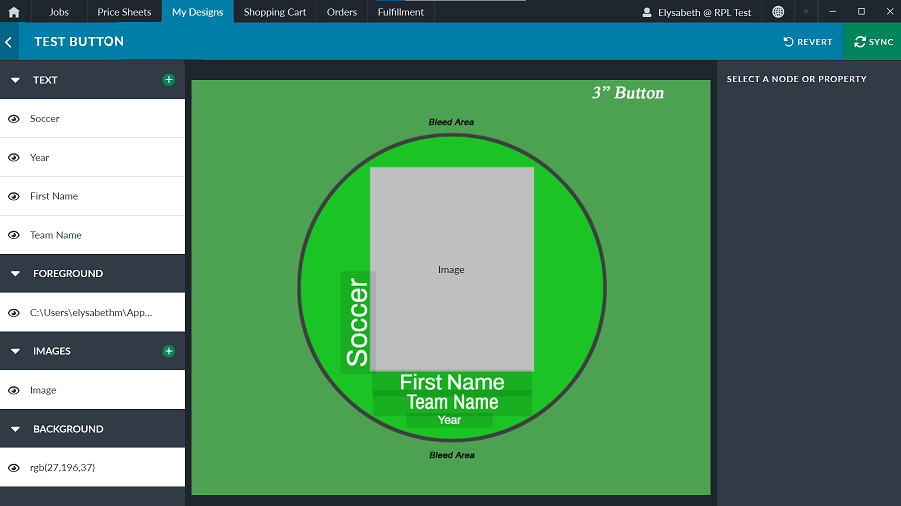Collapse the TEXT section
This screenshot has height=506, width=901.
(x=16, y=80)
